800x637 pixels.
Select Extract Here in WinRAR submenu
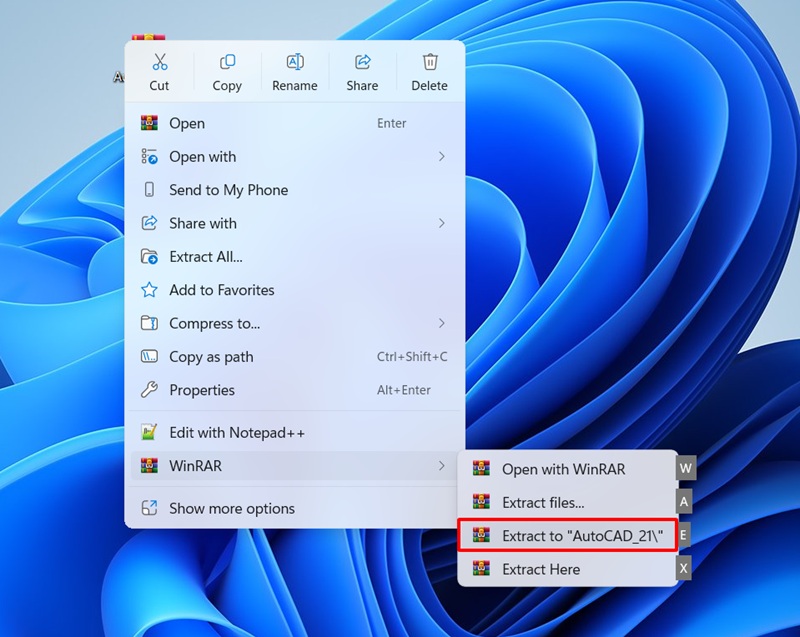[541, 569]
